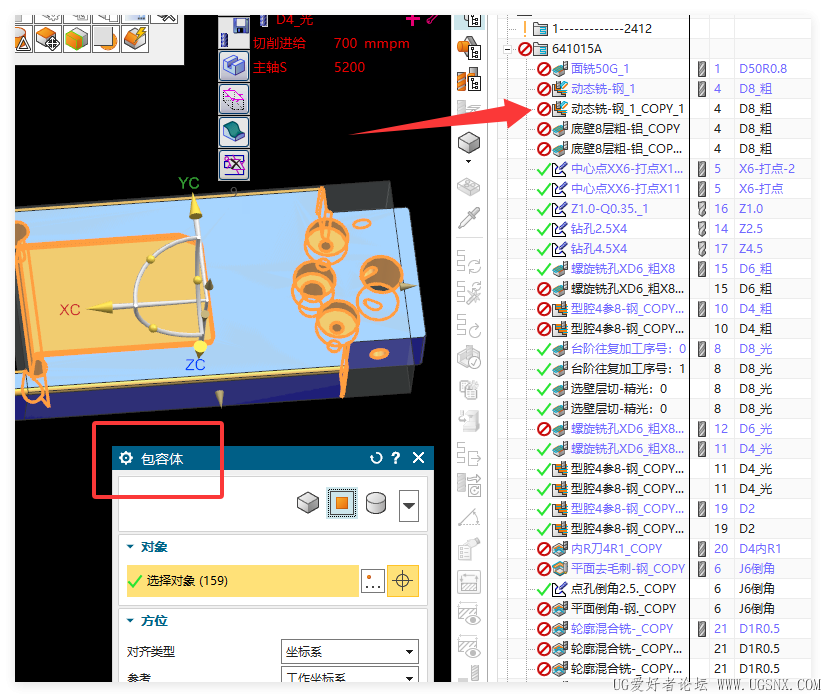Select operation 动态铣-钢_1
Image resolution: width=826 pixels, height=697 pixels.
[603, 89]
